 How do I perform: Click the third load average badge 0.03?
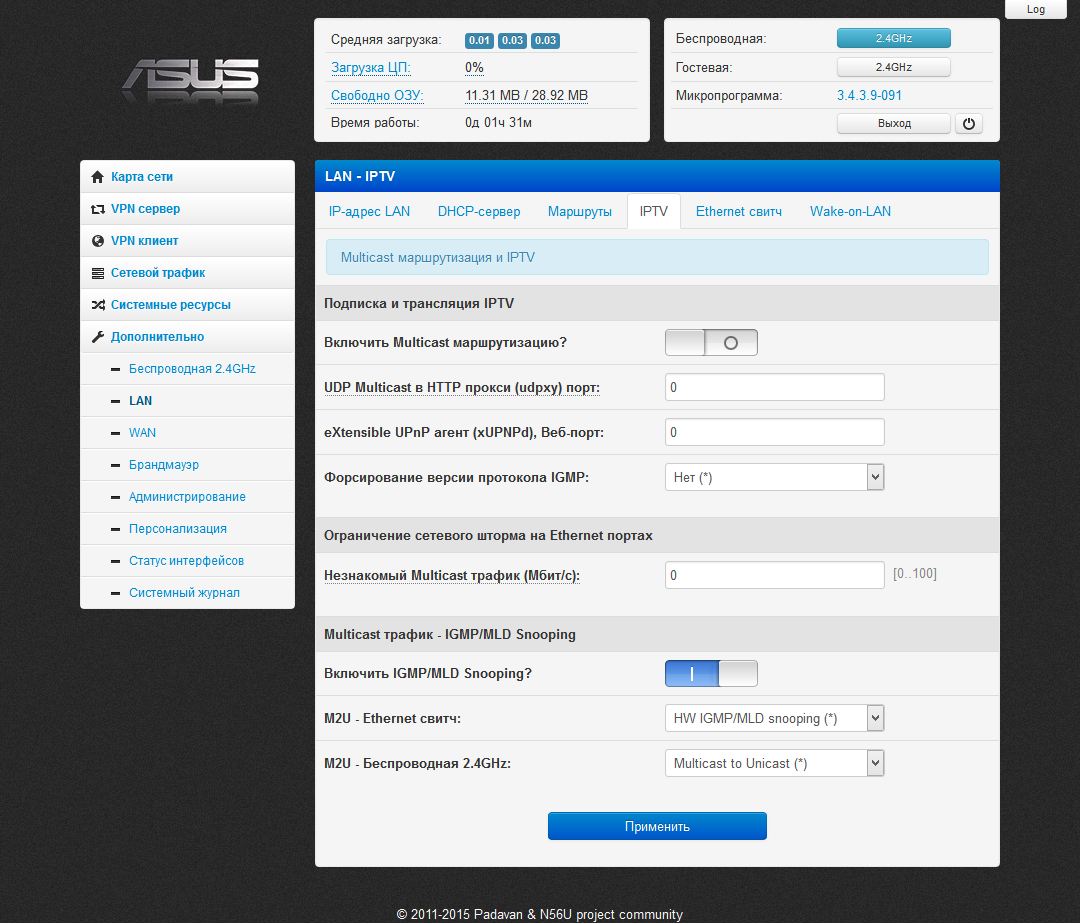coord(546,40)
